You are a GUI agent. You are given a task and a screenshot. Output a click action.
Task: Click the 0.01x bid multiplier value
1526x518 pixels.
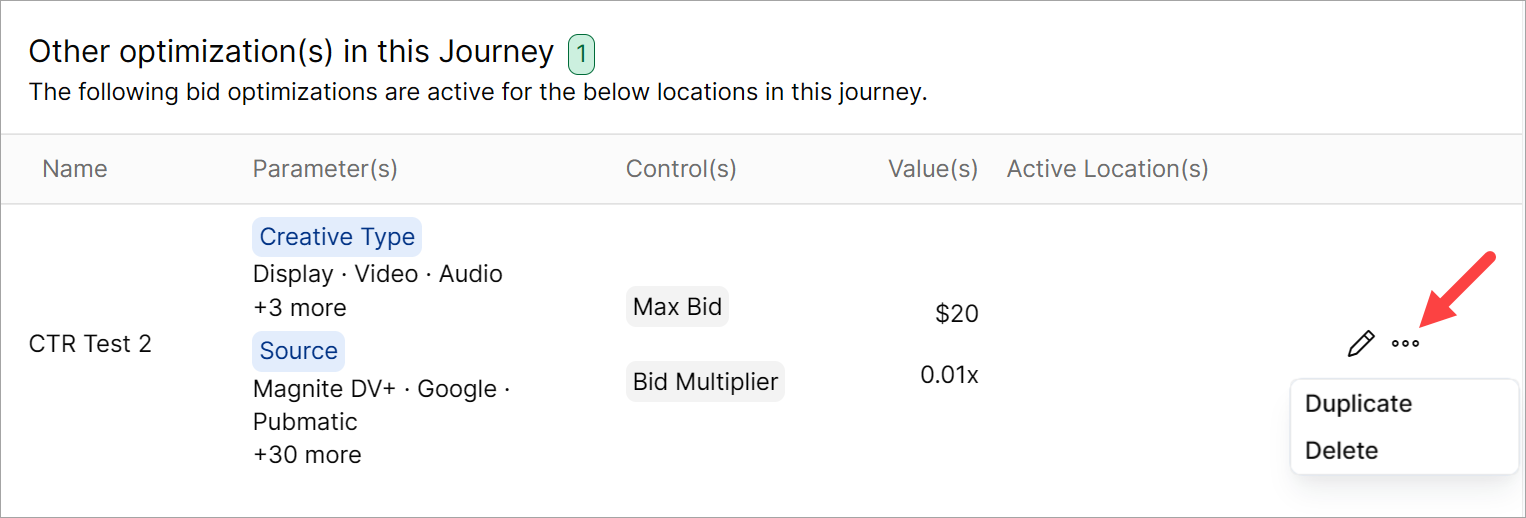pyautogui.click(x=949, y=375)
